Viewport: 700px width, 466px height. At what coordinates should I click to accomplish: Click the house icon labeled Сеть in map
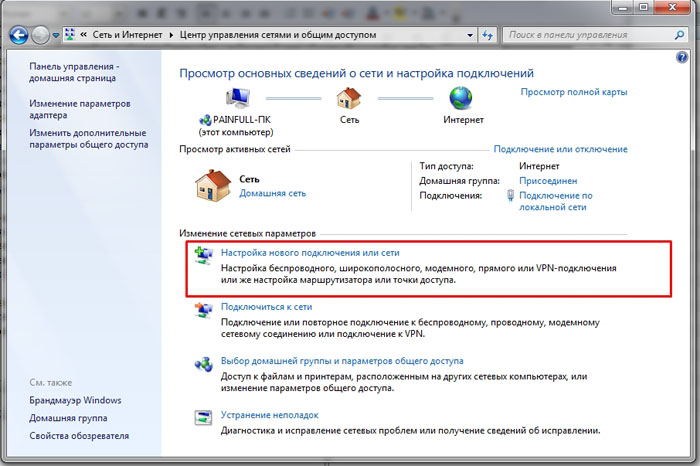click(x=349, y=97)
